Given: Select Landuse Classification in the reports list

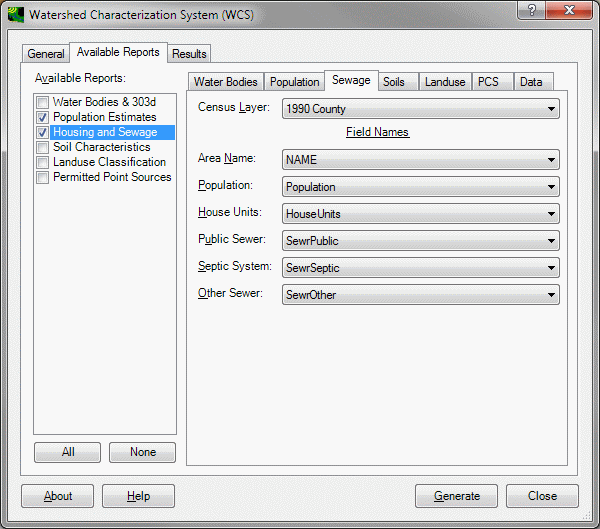Looking at the screenshot, I should (x=109, y=162).
